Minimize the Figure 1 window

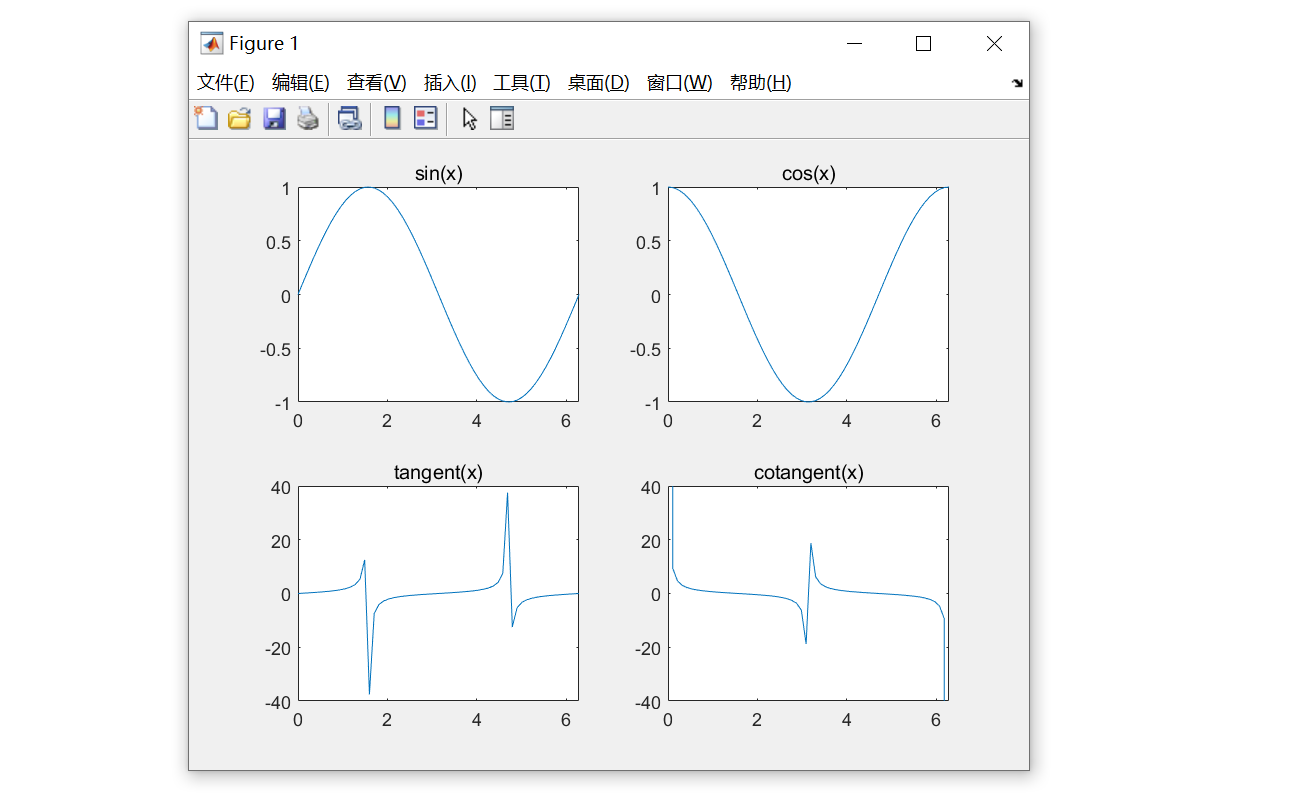854,43
